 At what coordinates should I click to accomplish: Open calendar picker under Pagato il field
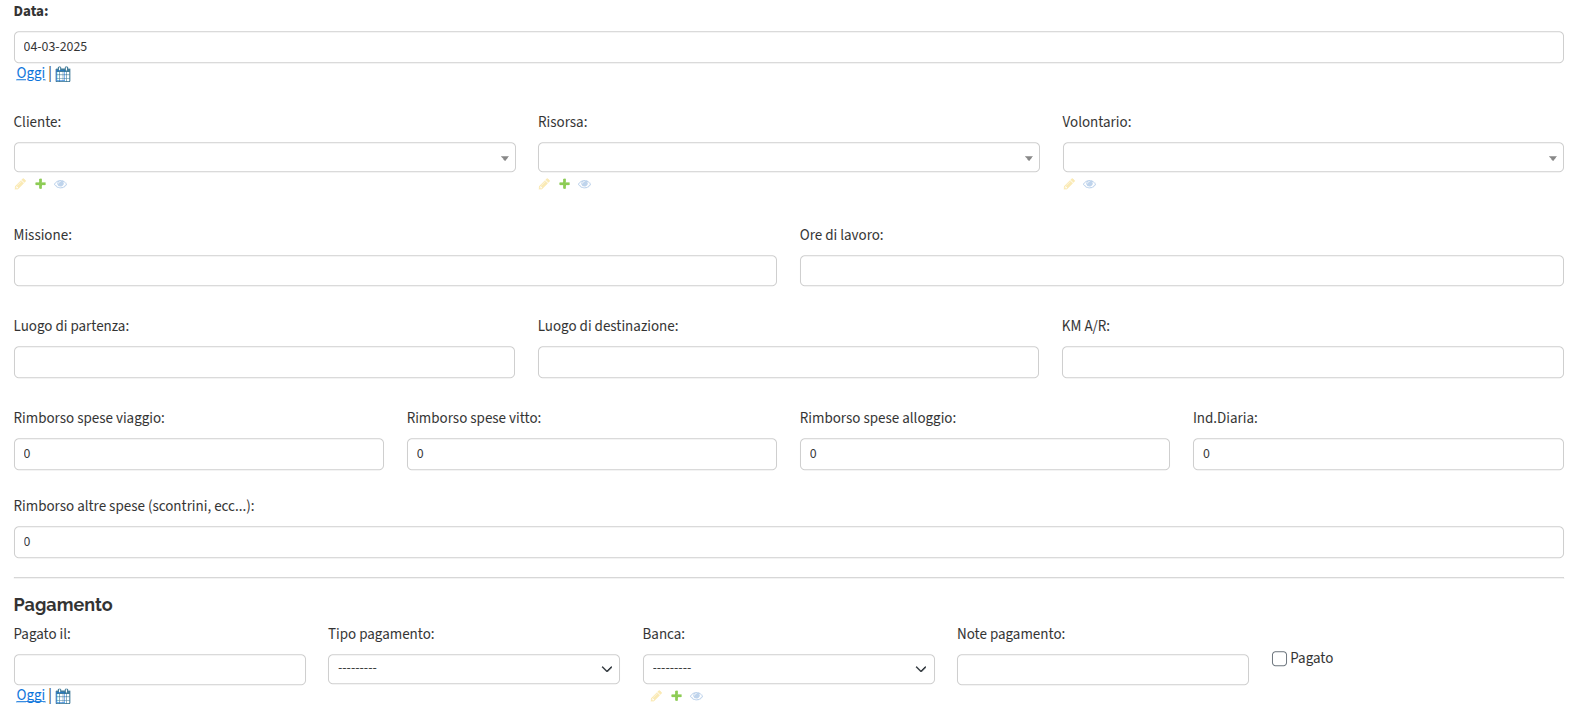(63, 696)
